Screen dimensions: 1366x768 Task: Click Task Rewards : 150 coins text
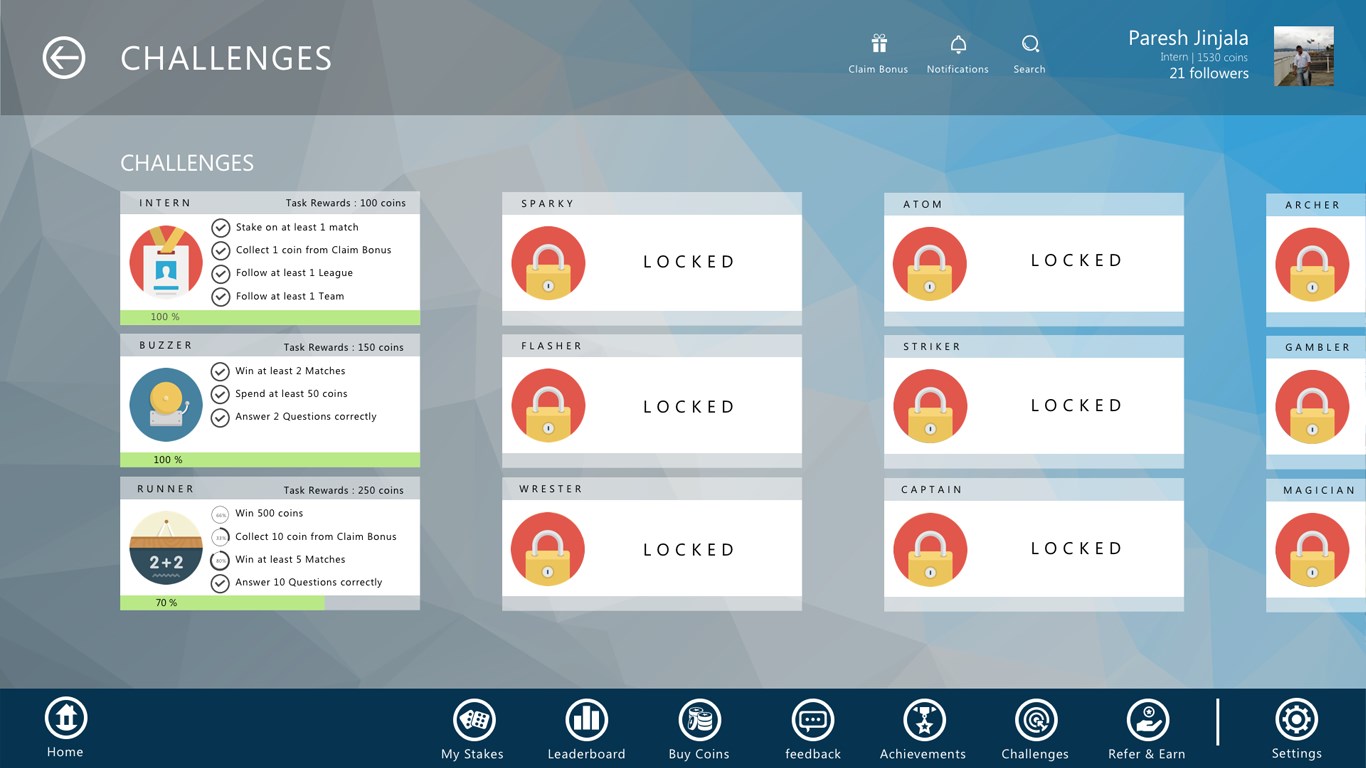344,347
